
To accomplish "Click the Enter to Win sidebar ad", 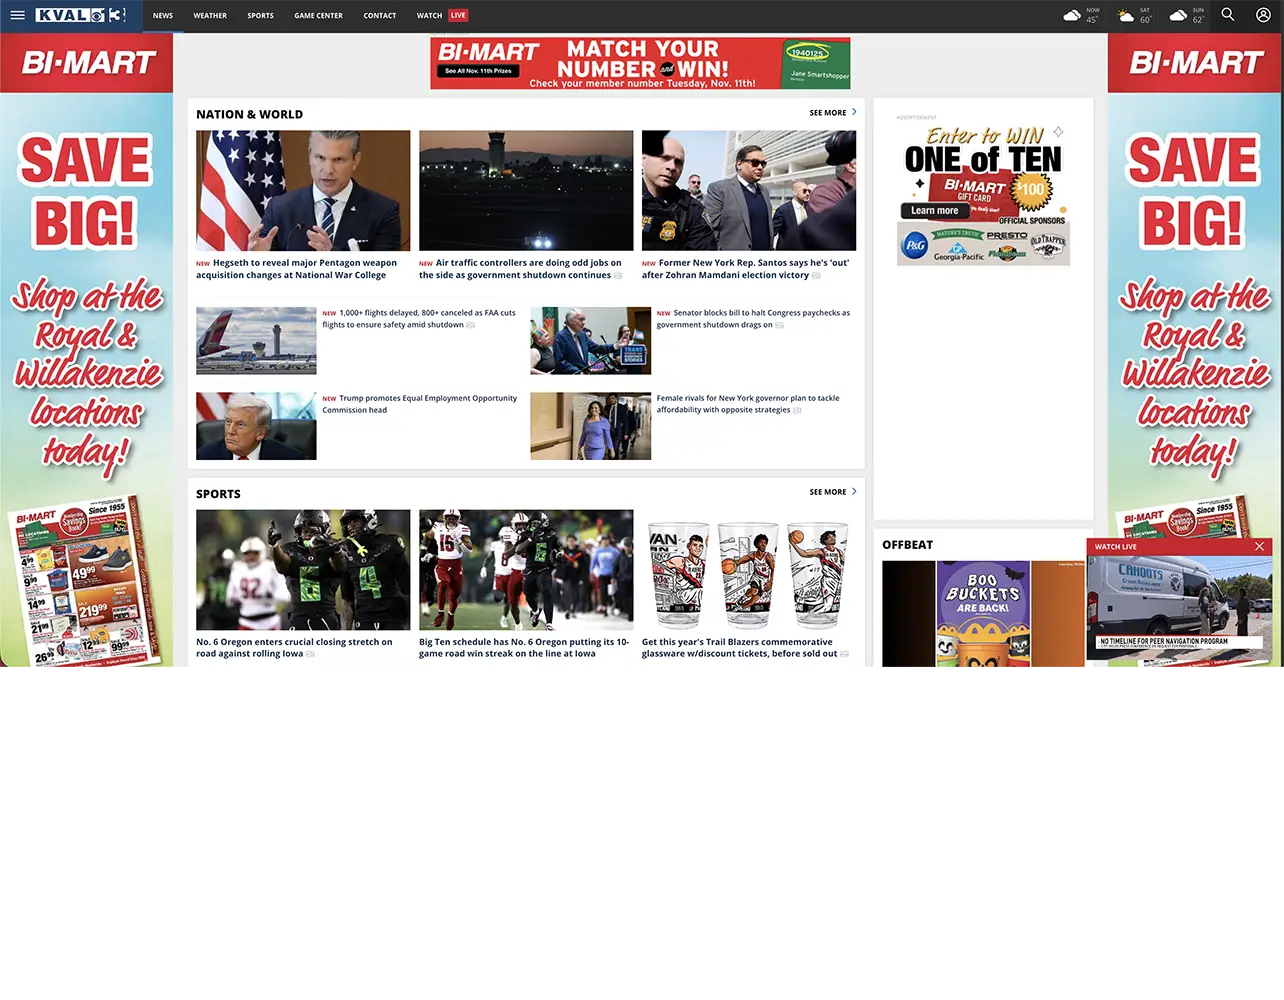I will [983, 194].
